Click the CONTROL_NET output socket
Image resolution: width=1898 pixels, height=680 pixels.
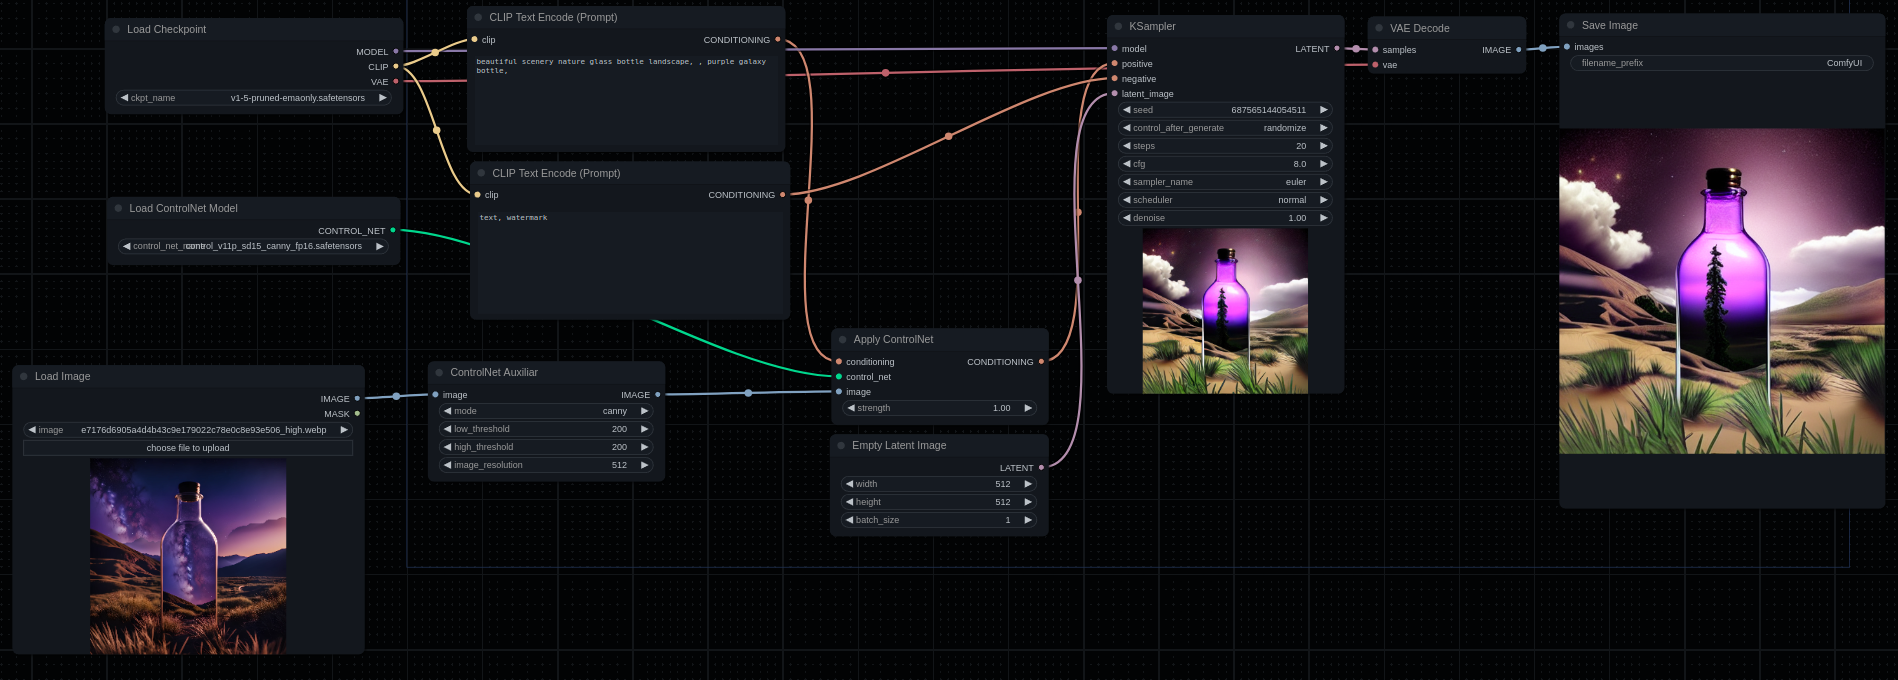(393, 231)
